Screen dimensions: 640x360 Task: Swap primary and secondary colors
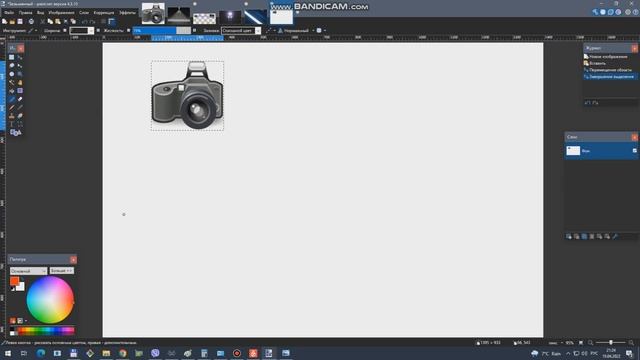(x=22, y=278)
